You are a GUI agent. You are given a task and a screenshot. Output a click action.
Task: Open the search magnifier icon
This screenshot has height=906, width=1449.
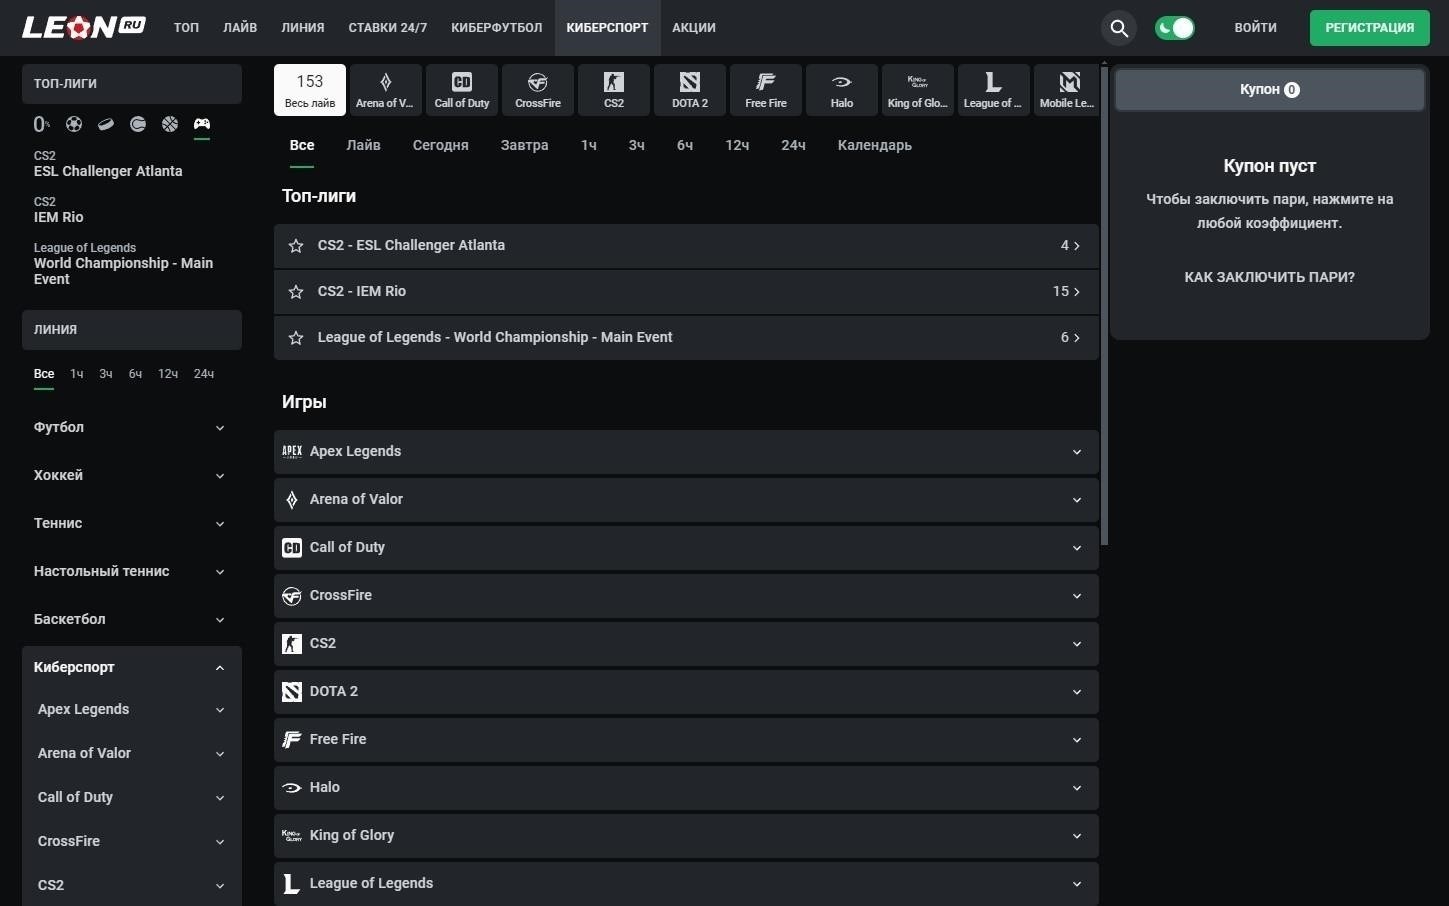[x=1119, y=28]
